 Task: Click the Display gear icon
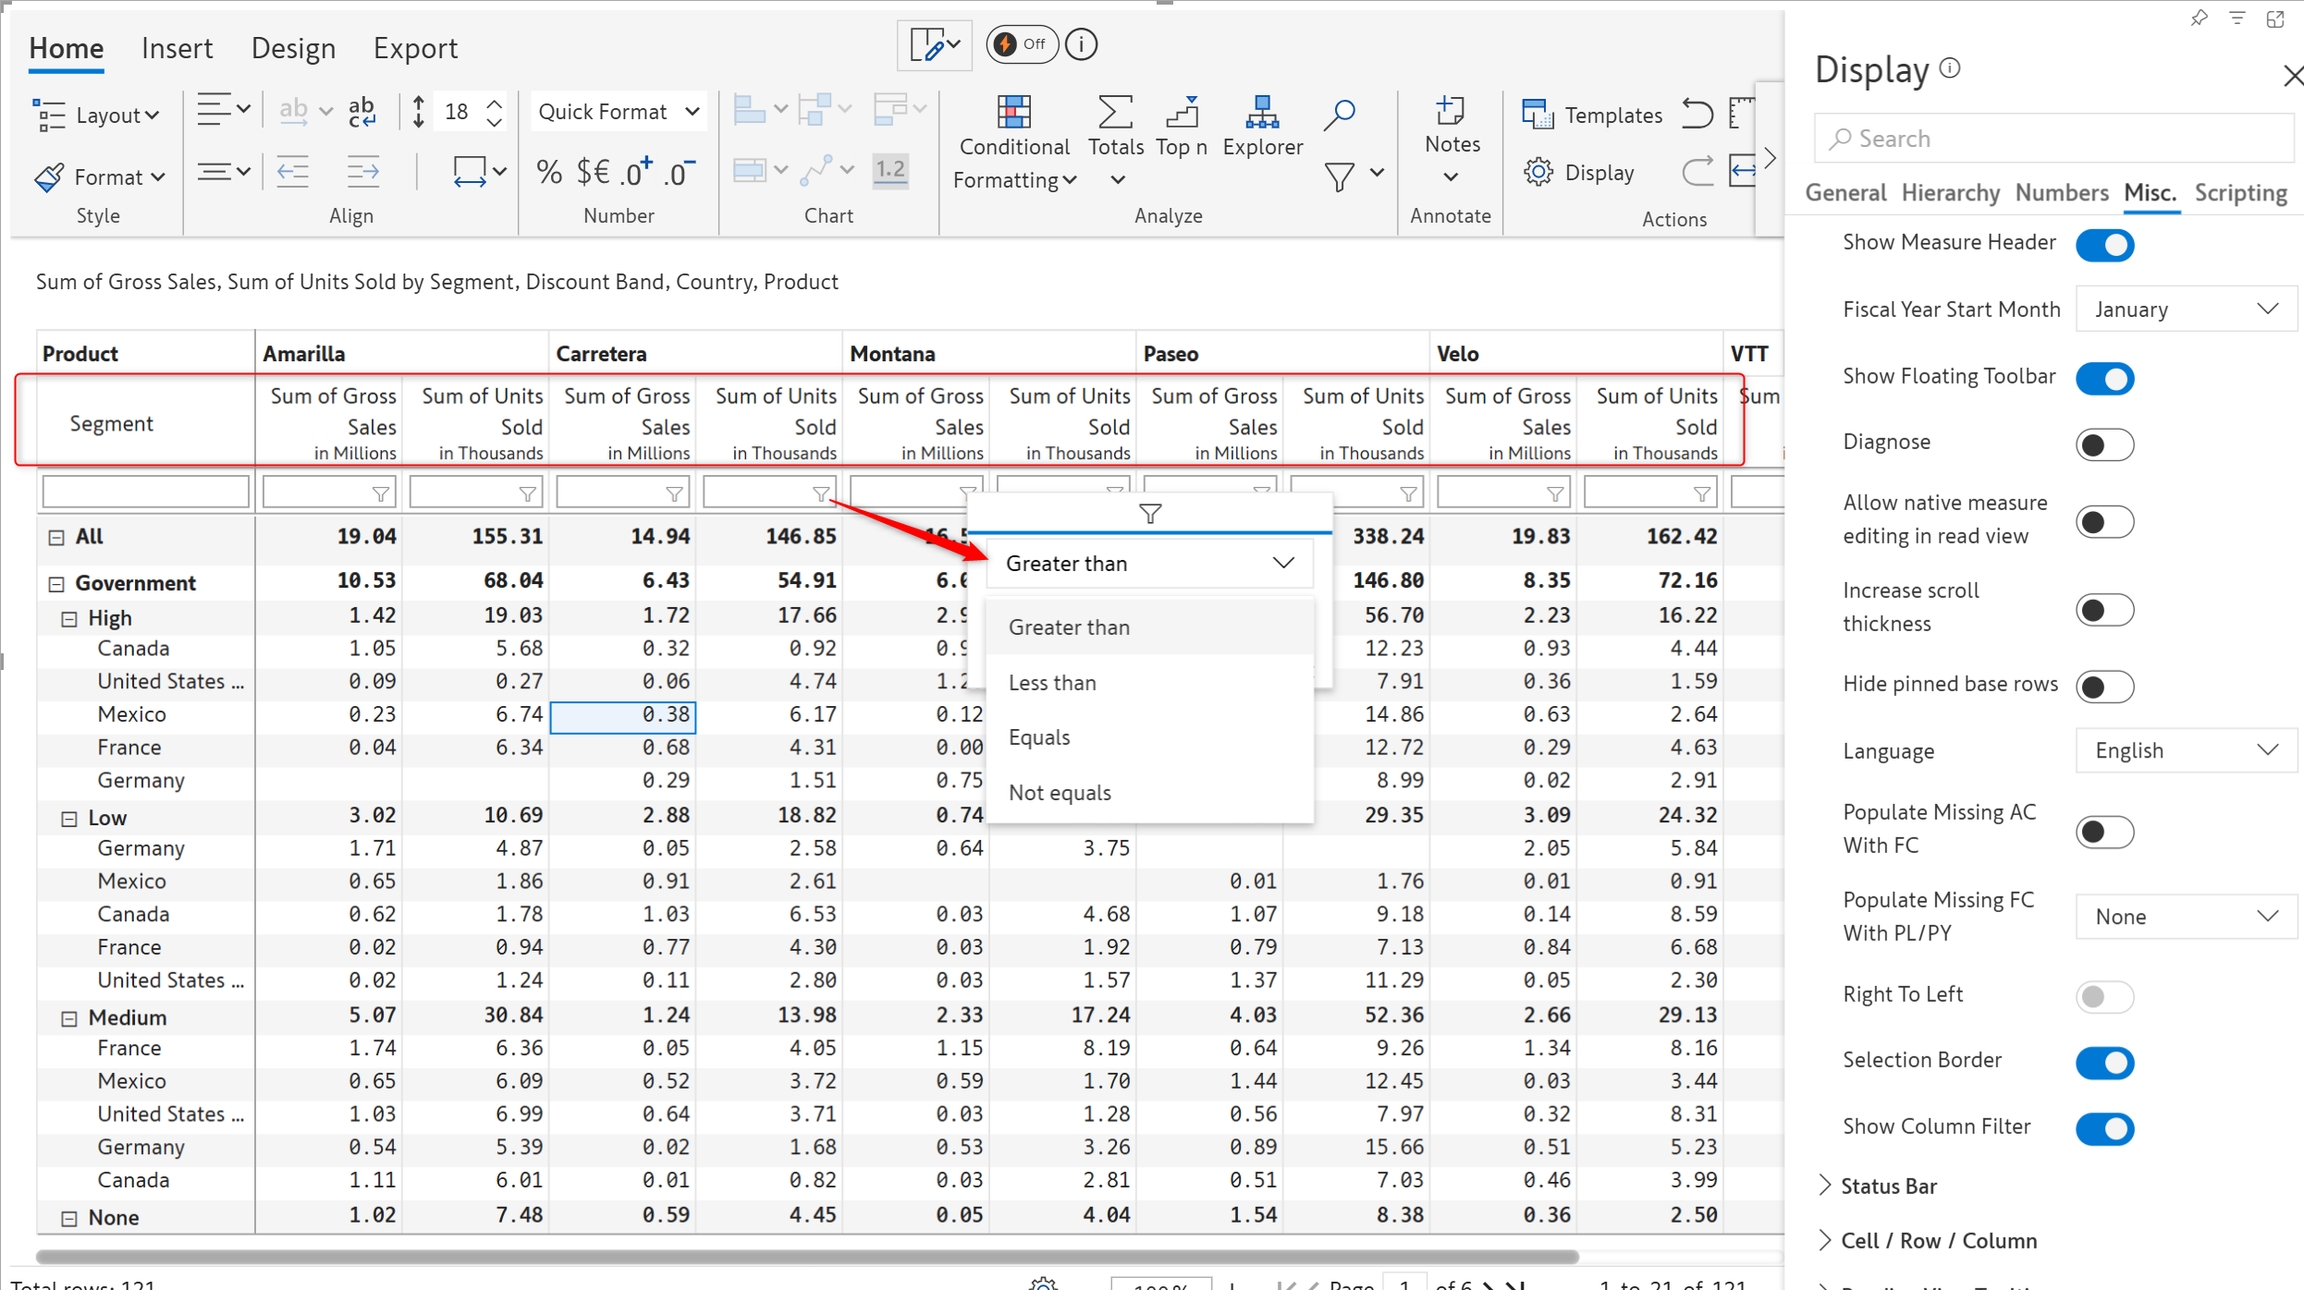click(x=1538, y=172)
